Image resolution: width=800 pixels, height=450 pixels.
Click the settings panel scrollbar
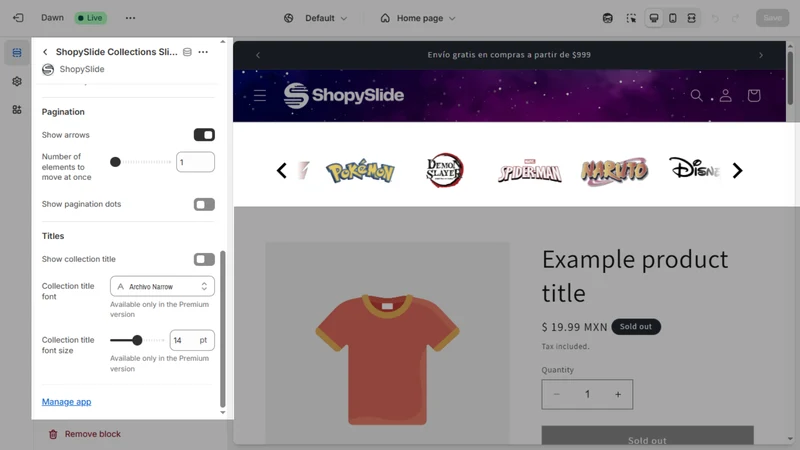(x=222, y=329)
